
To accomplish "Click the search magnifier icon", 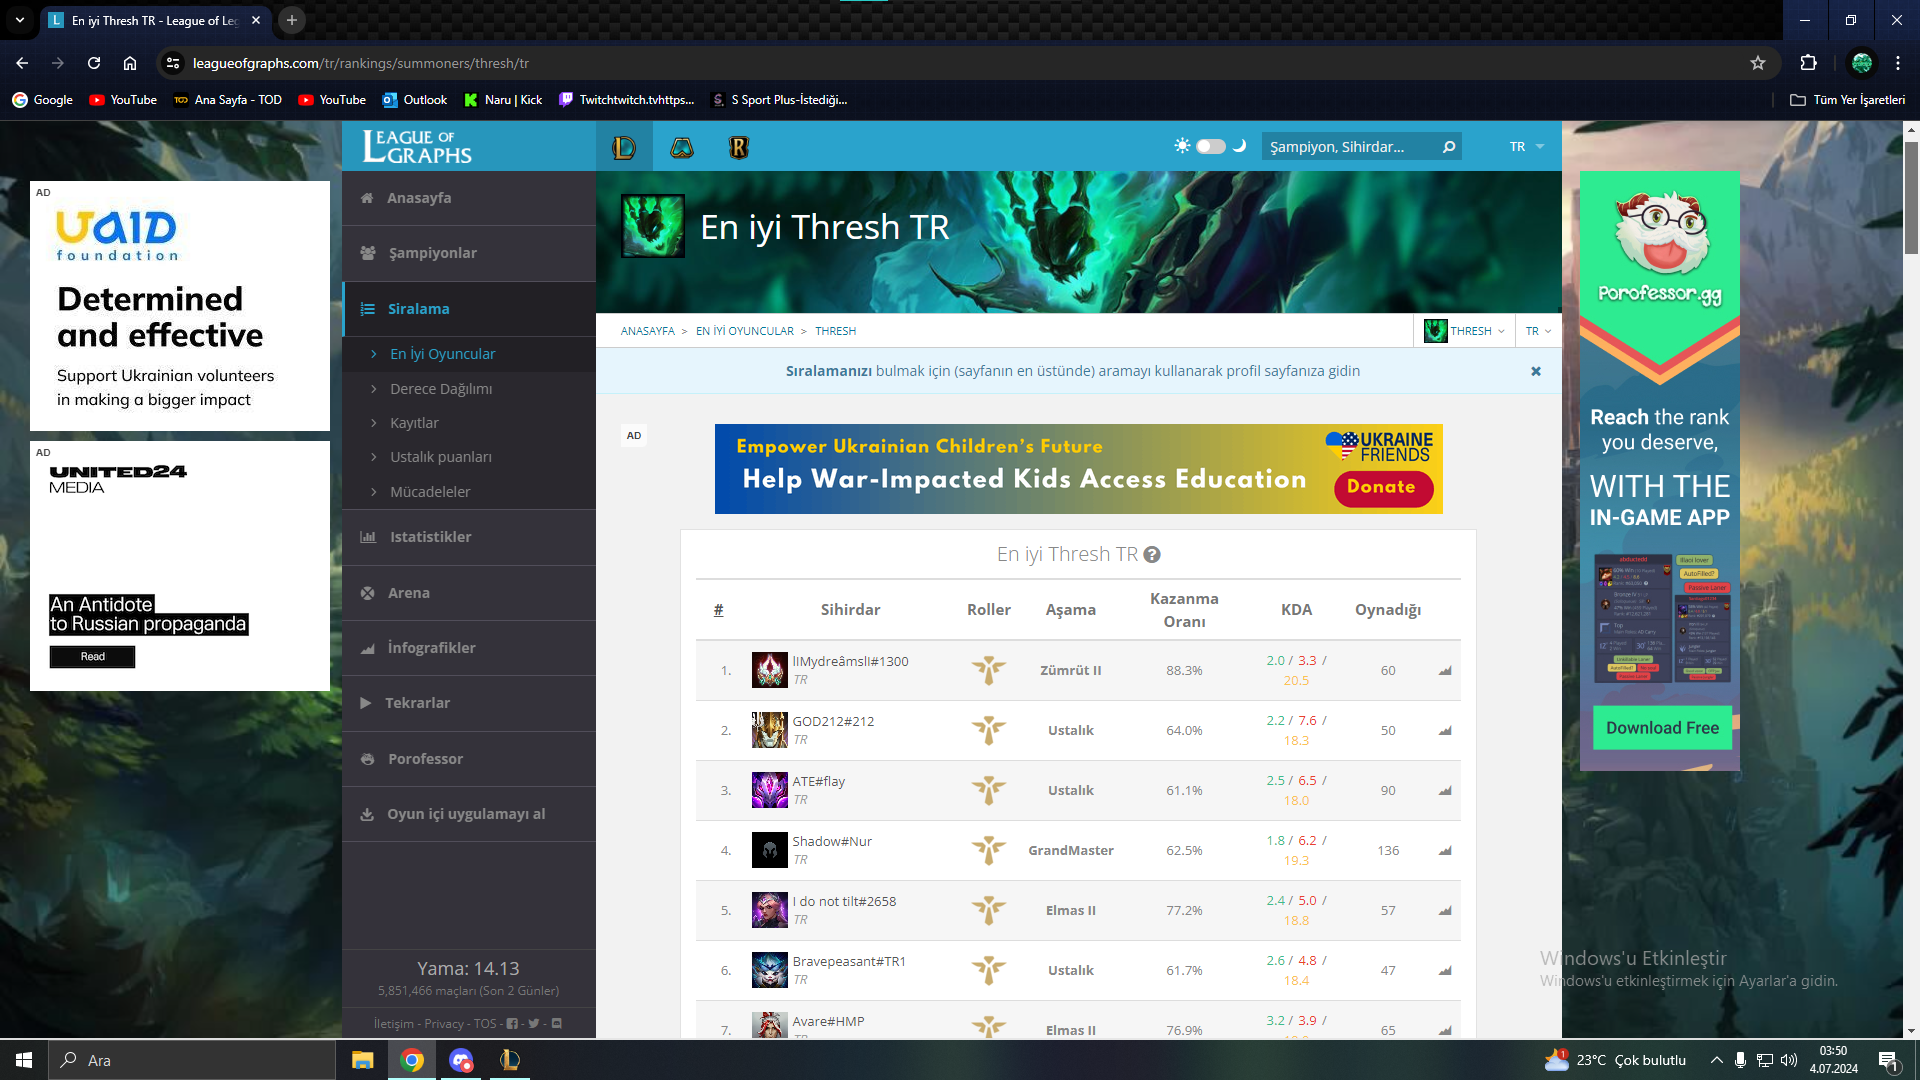I will (1449, 147).
